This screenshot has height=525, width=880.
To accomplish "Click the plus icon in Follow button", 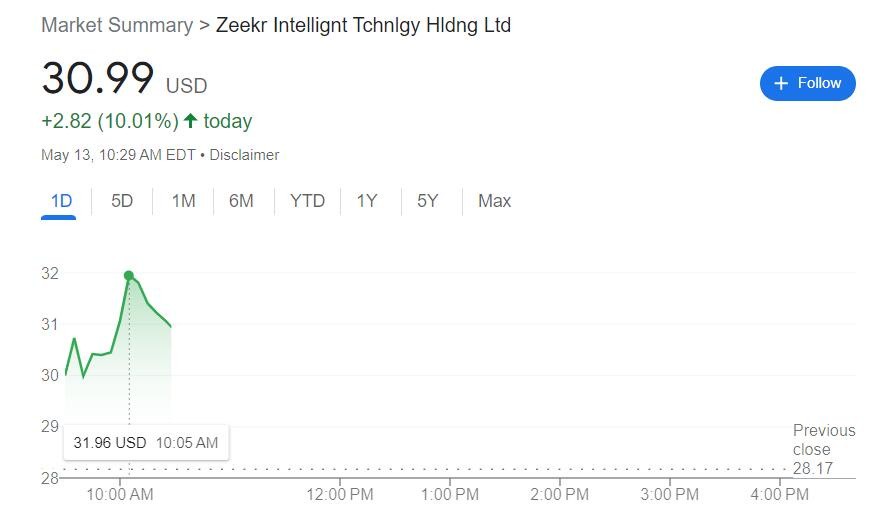I will click(782, 83).
